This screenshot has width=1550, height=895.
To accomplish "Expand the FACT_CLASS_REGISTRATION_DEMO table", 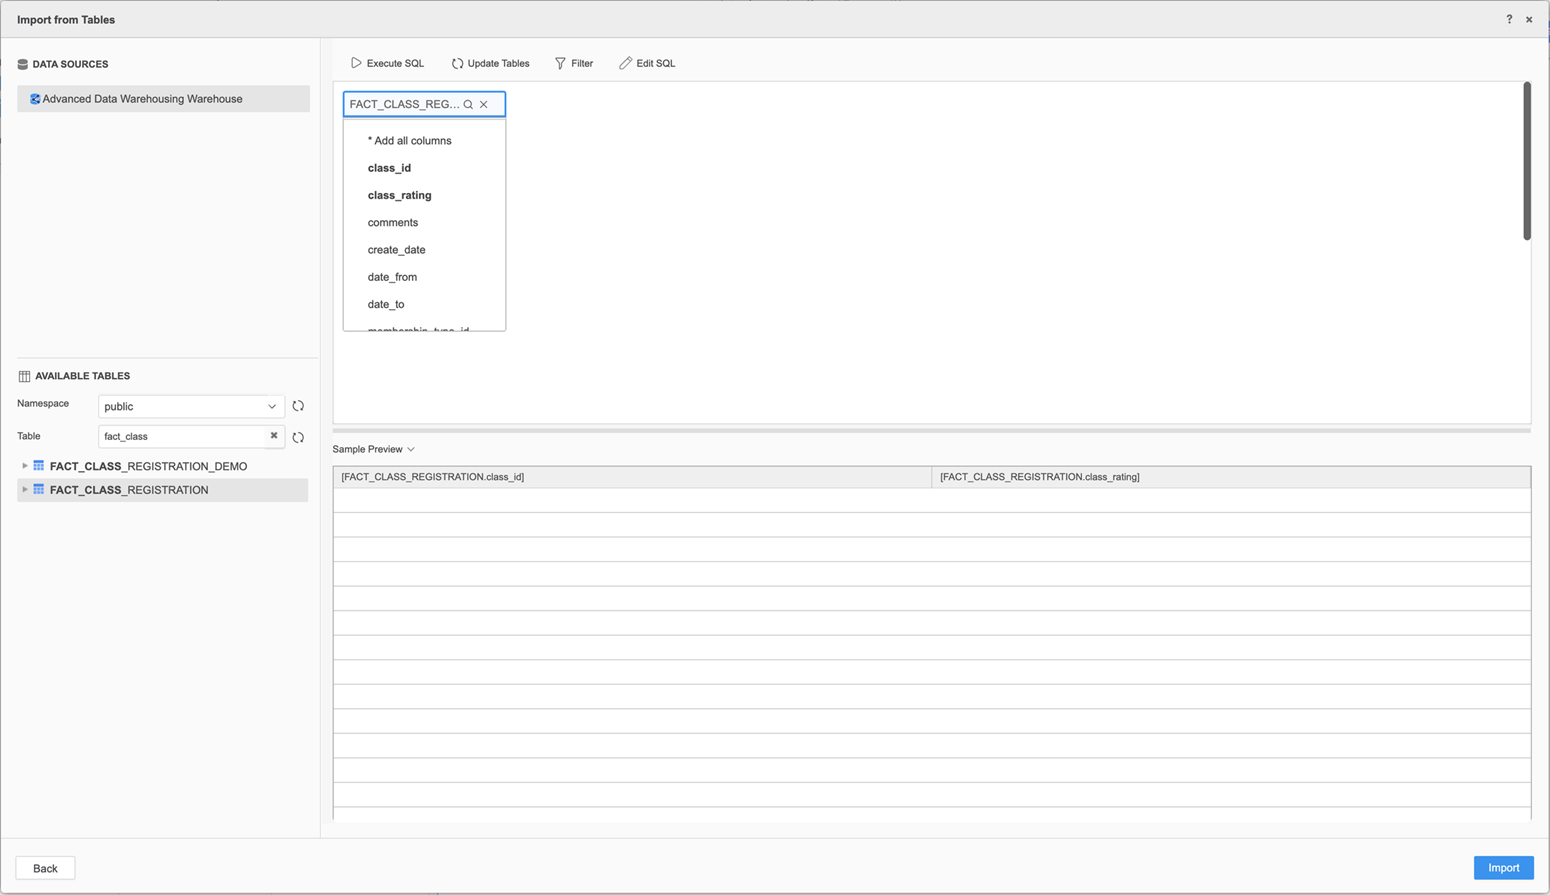I will 24,466.
